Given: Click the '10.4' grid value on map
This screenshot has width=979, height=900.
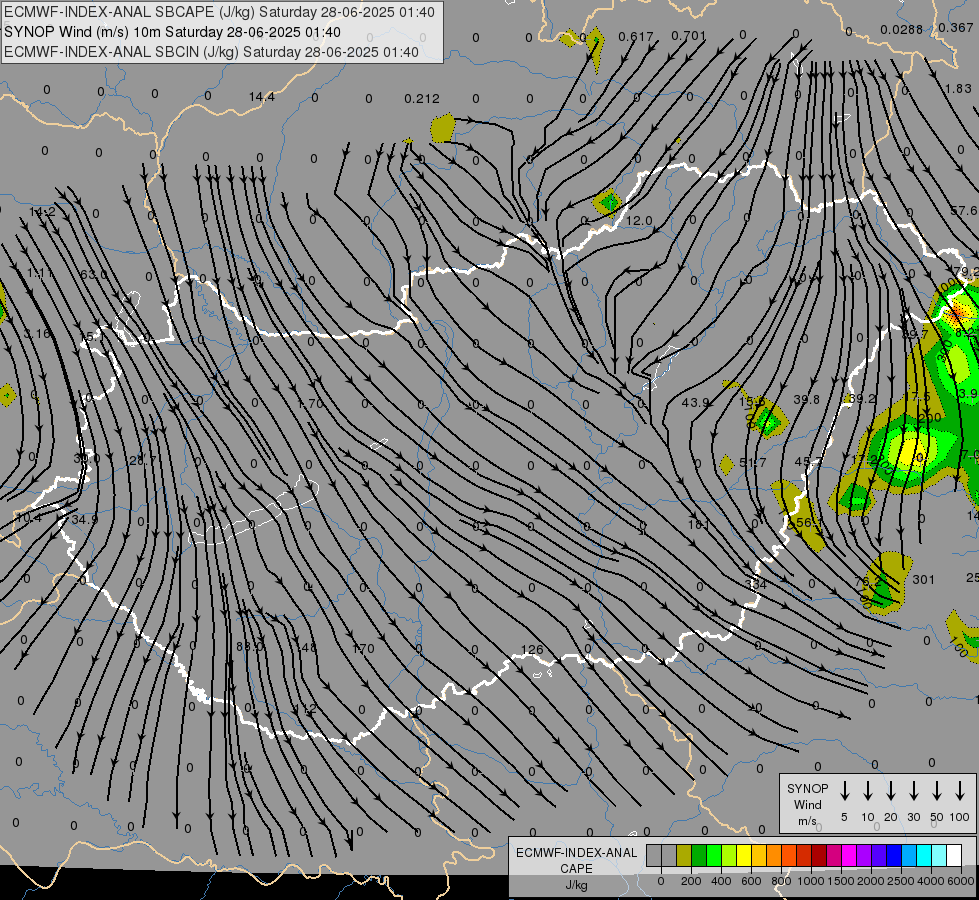Looking at the screenshot, I should 29,517.
